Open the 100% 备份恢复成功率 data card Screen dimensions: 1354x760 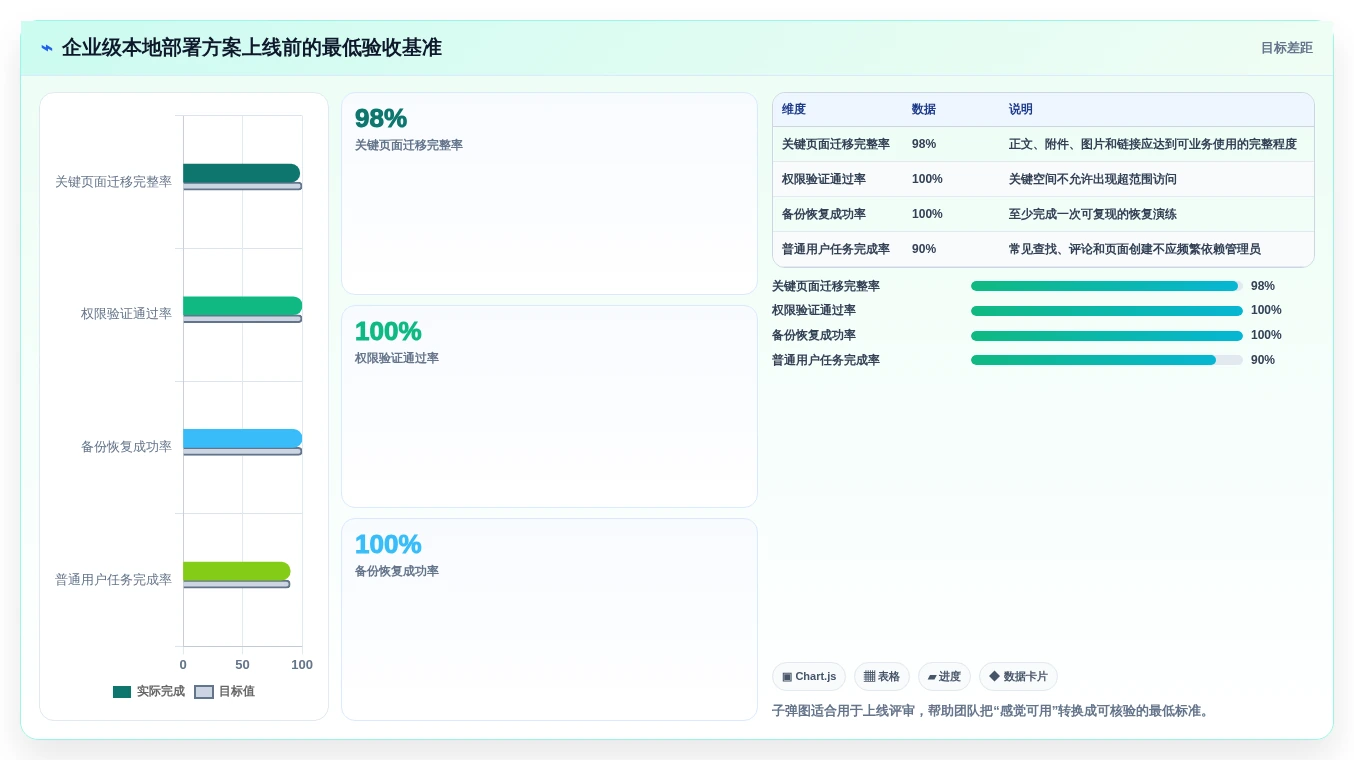point(549,619)
